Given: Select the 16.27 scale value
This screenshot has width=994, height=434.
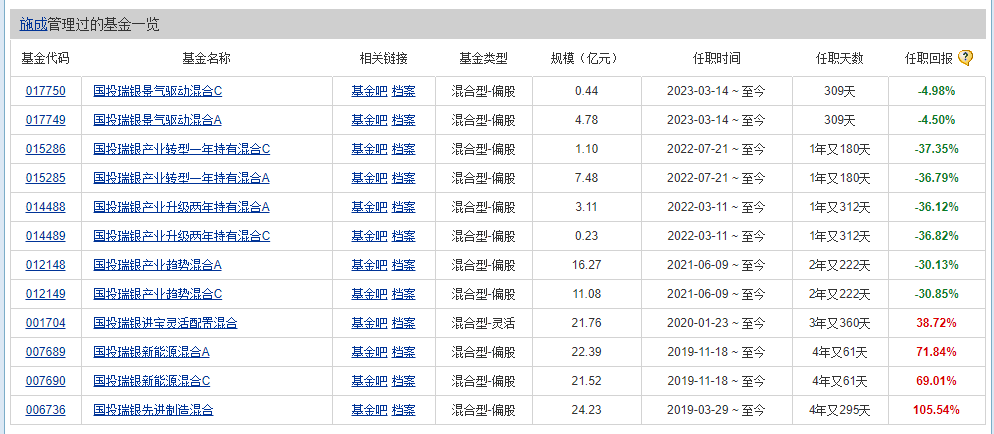Looking at the screenshot, I should click(x=586, y=265).
